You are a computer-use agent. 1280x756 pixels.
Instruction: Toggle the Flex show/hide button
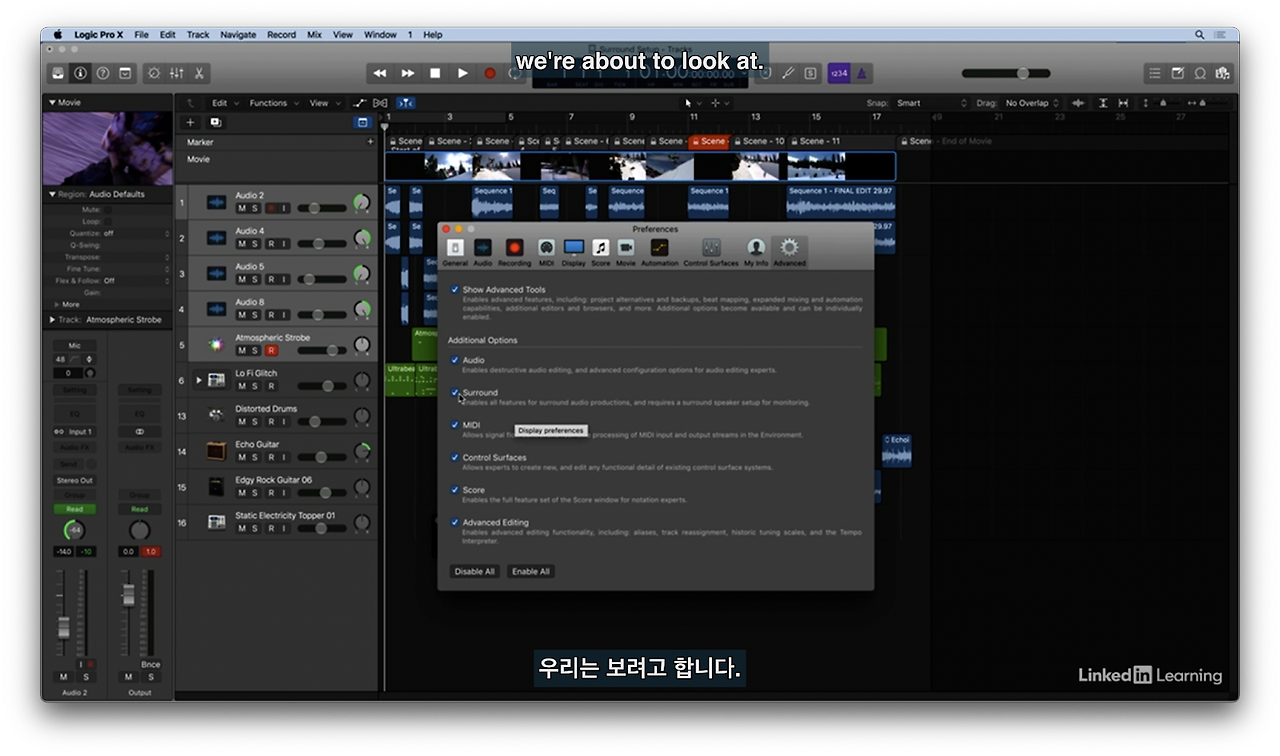click(380, 103)
